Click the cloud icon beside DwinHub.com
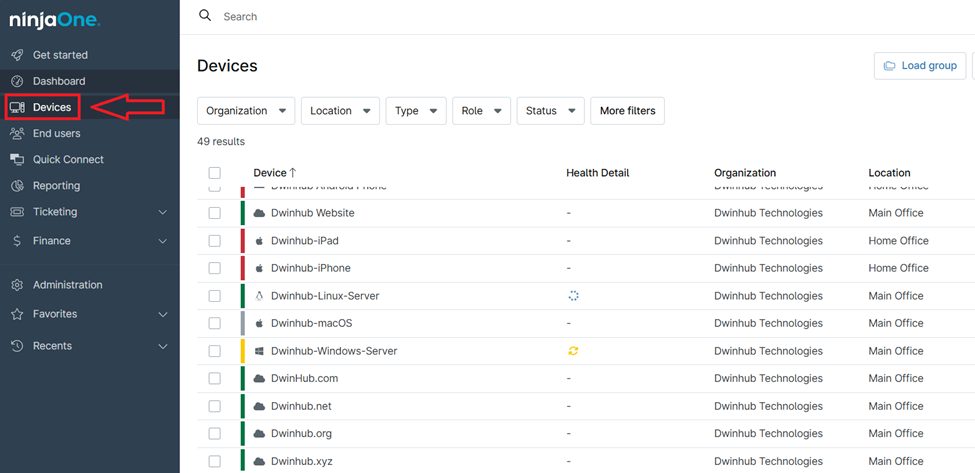The width and height of the screenshot is (975, 473). point(259,379)
